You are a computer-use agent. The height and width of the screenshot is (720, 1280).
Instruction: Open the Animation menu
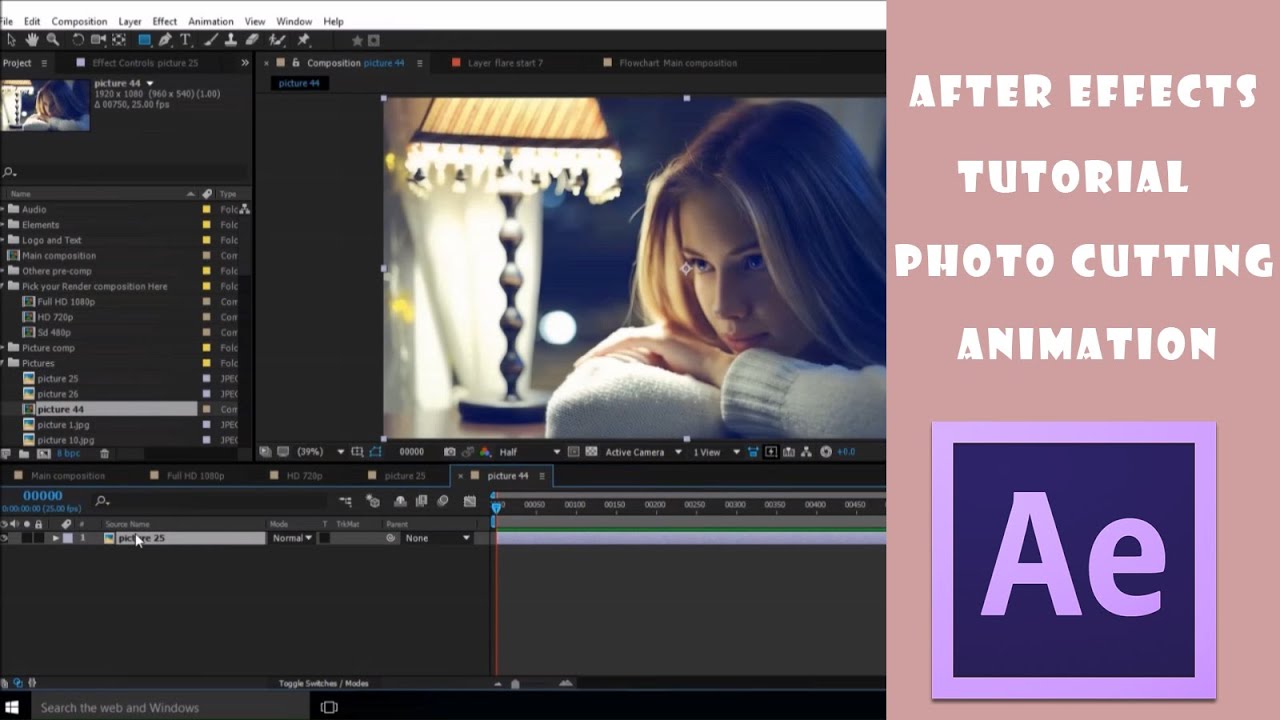pos(211,21)
